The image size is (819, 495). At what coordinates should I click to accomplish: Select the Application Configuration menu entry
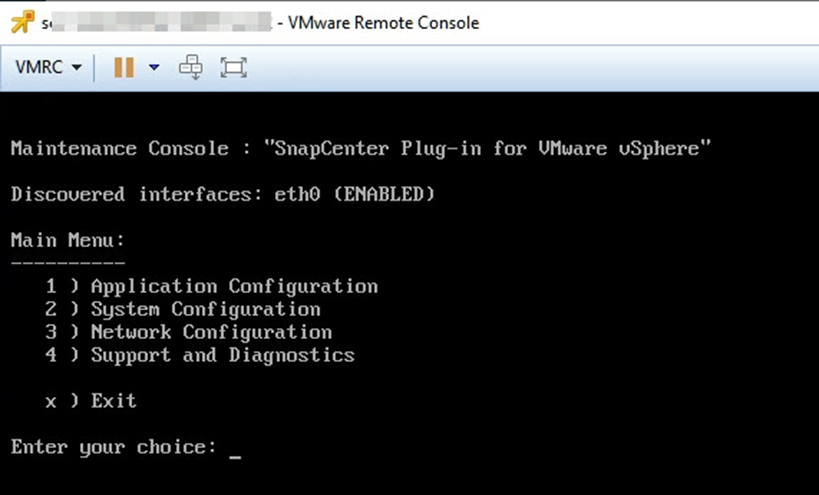(234, 287)
